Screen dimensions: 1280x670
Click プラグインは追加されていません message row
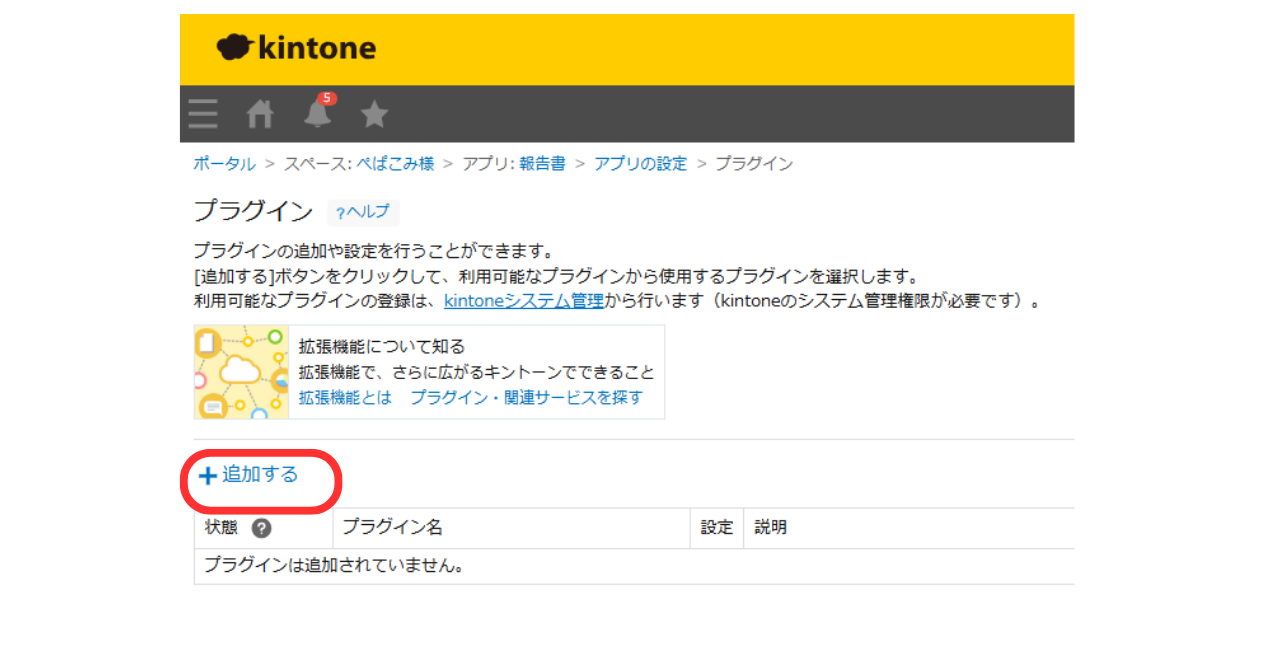[x=634, y=566]
